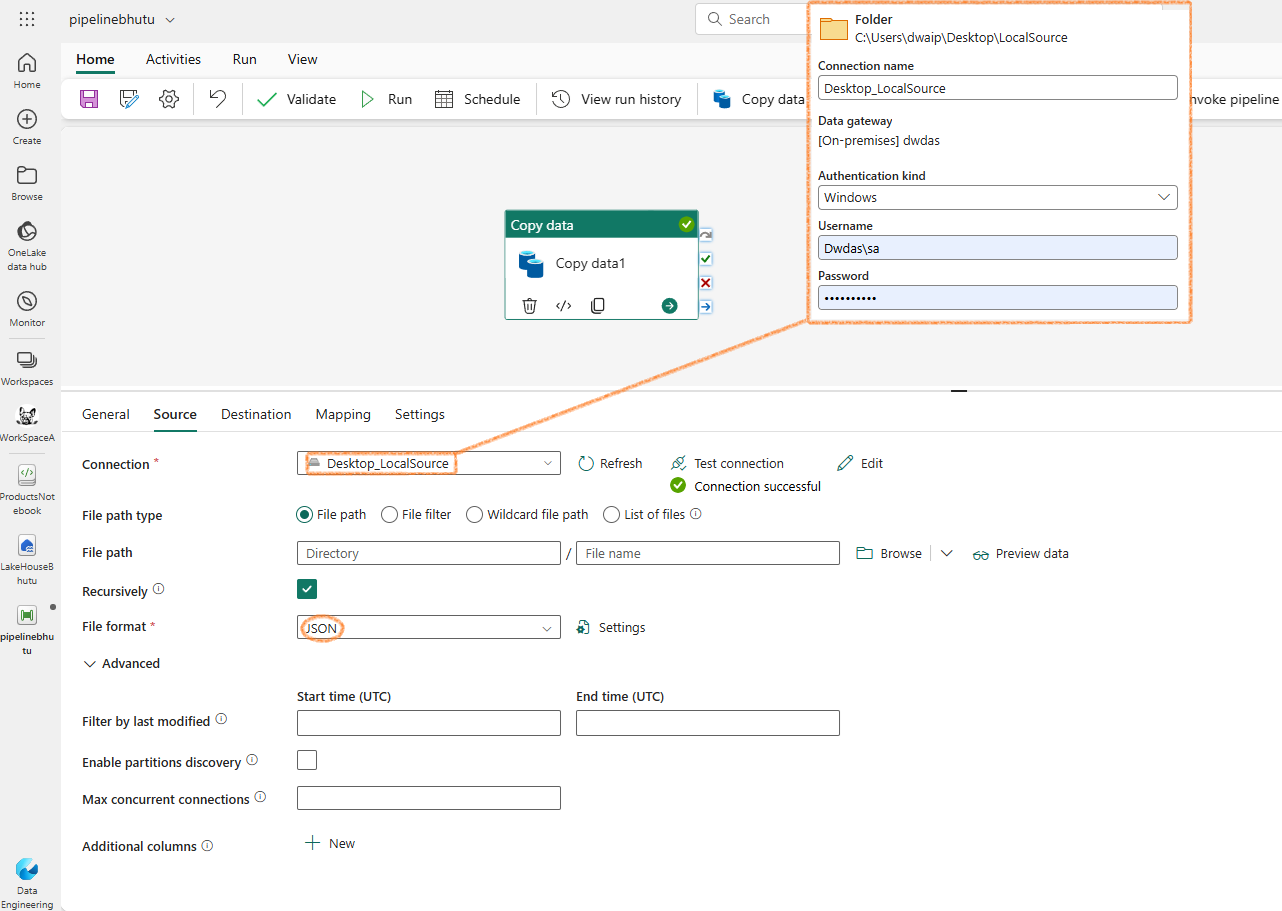Open pipeline settings gear icon
Viewport: 1282px width, 911px height.
pos(169,99)
